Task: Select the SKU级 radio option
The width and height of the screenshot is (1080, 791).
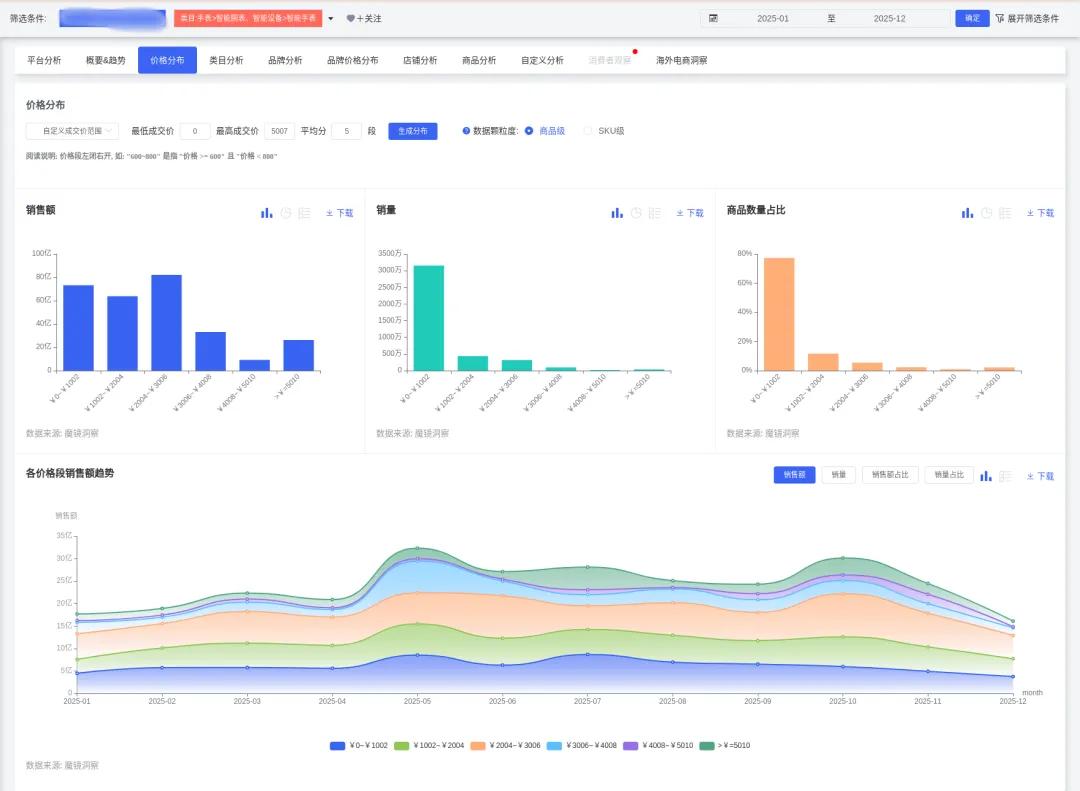Action: click(x=588, y=131)
